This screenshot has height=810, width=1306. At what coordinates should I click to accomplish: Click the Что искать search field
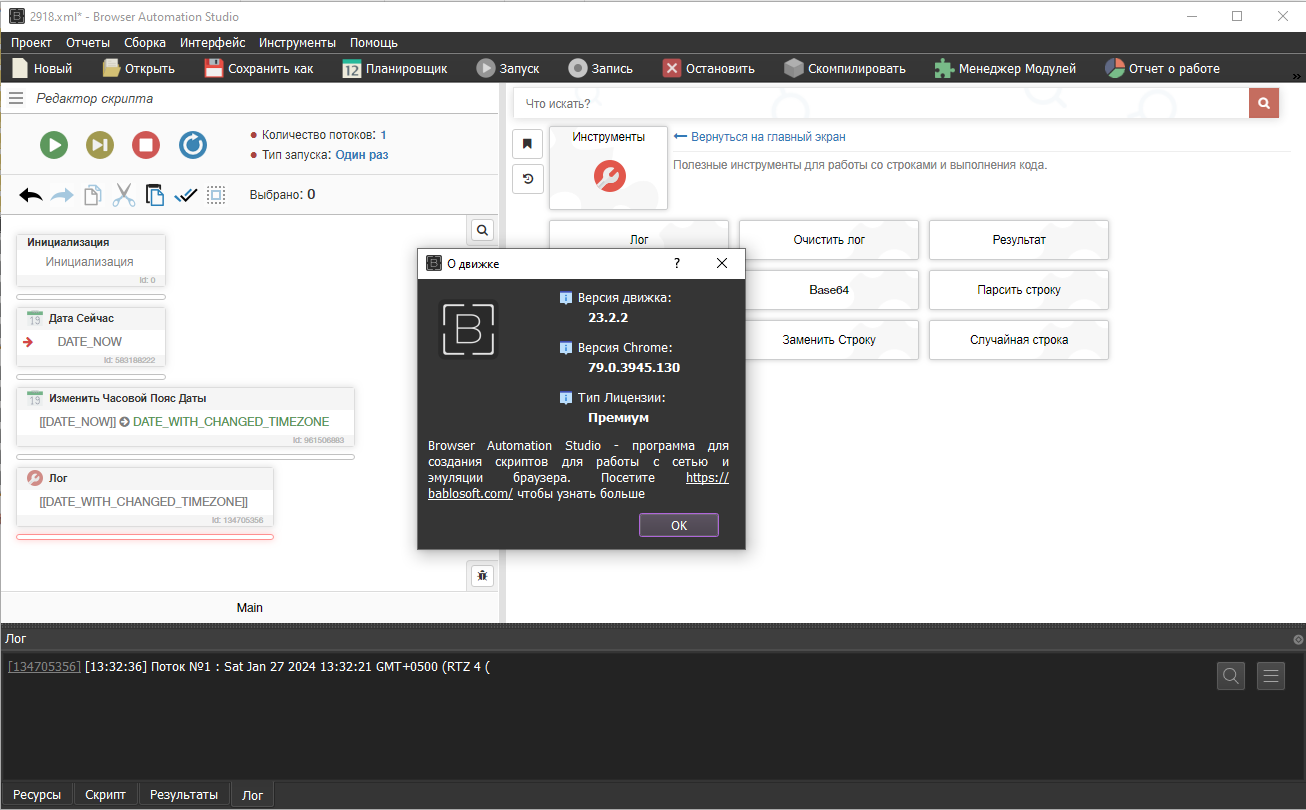(x=880, y=103)
